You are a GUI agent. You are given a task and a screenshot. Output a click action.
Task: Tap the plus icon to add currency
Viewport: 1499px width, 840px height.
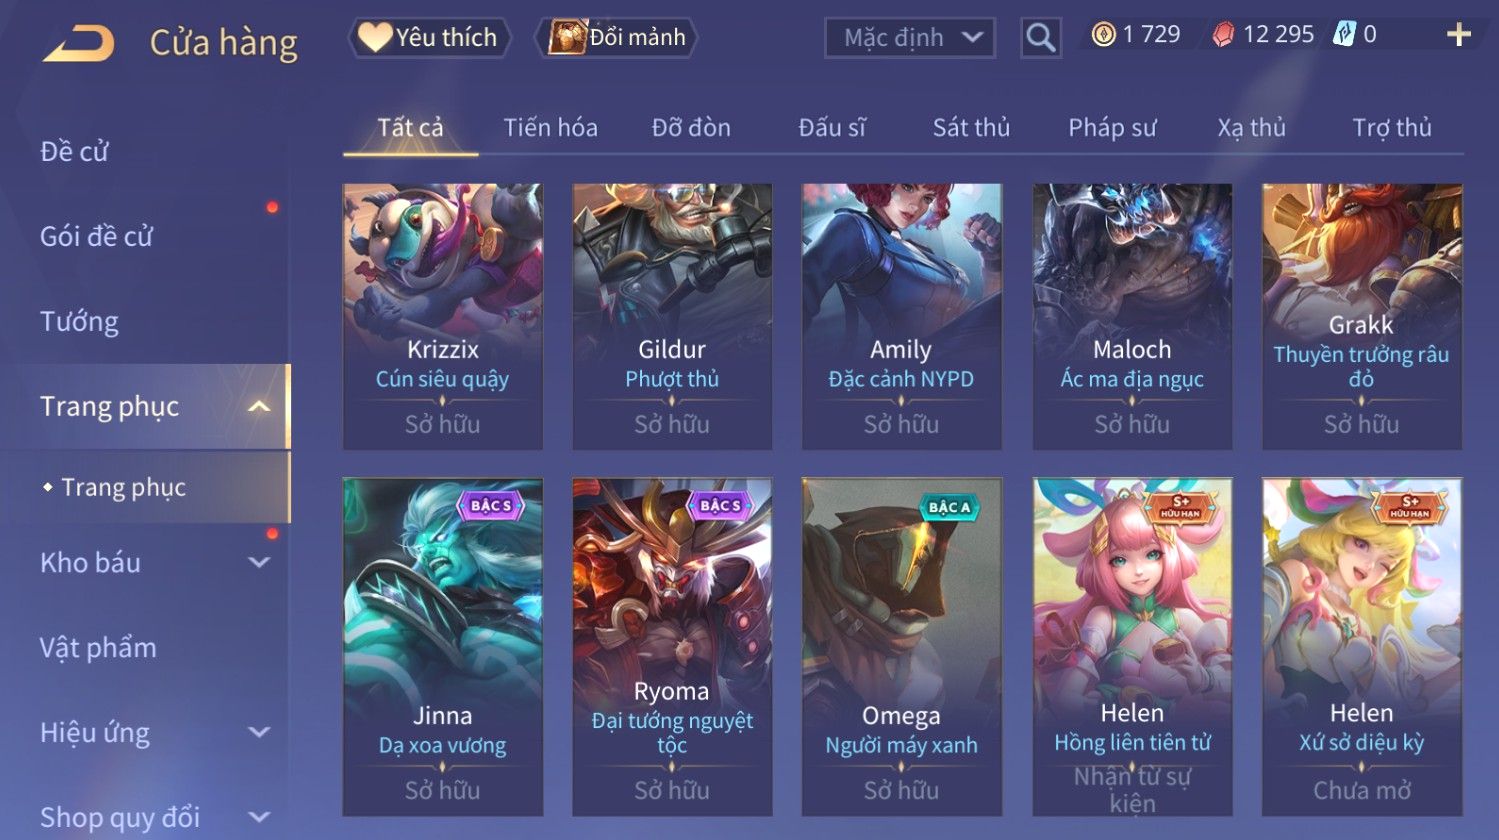(1459, 35)
